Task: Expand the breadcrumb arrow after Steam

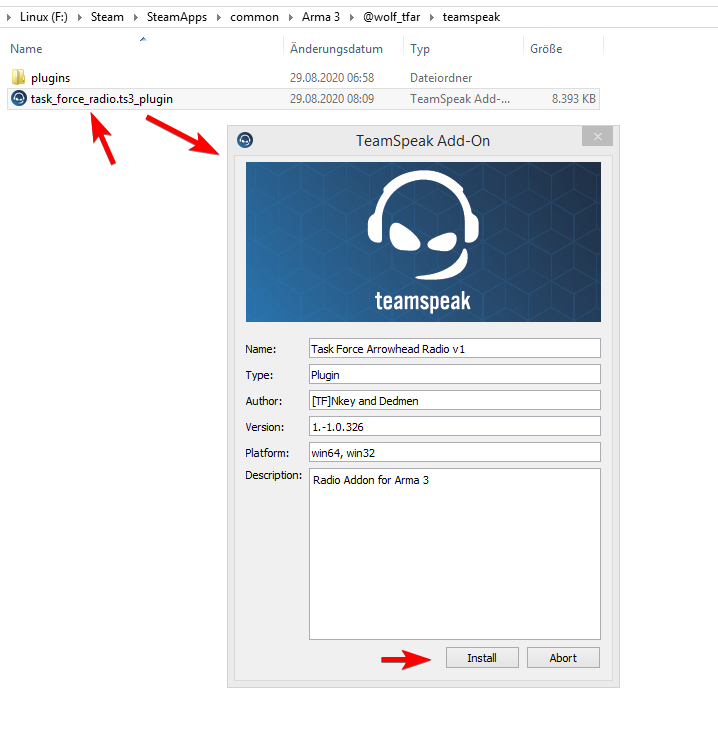Action: point(133,17)
